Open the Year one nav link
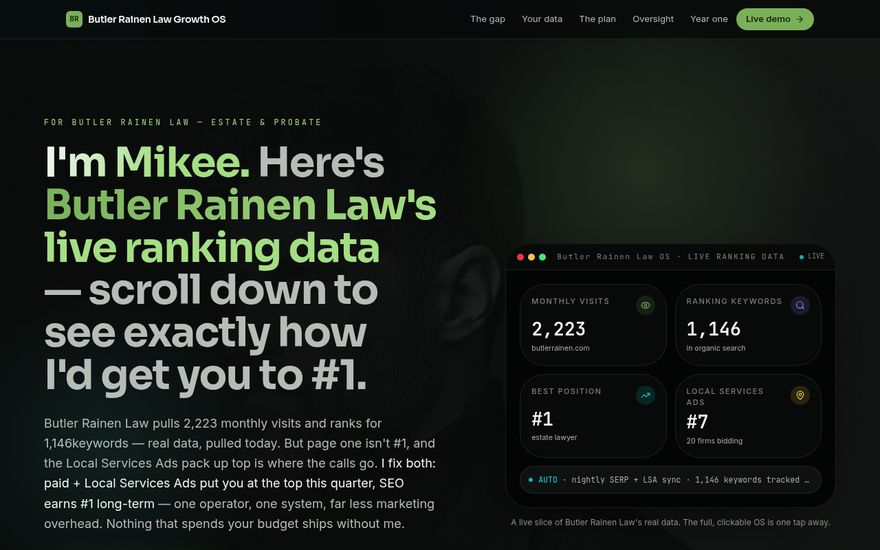Screen dimensions: 880x550 click(708, 19)
